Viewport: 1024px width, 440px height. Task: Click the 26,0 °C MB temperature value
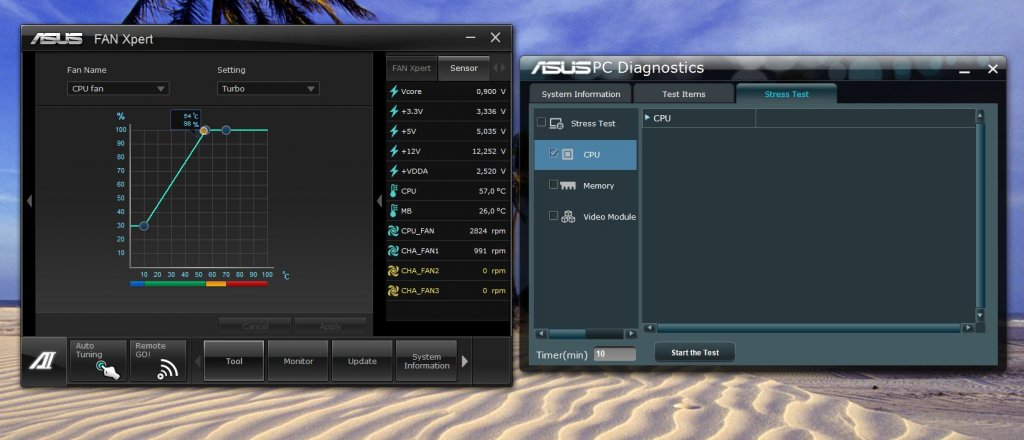[492, 211]
